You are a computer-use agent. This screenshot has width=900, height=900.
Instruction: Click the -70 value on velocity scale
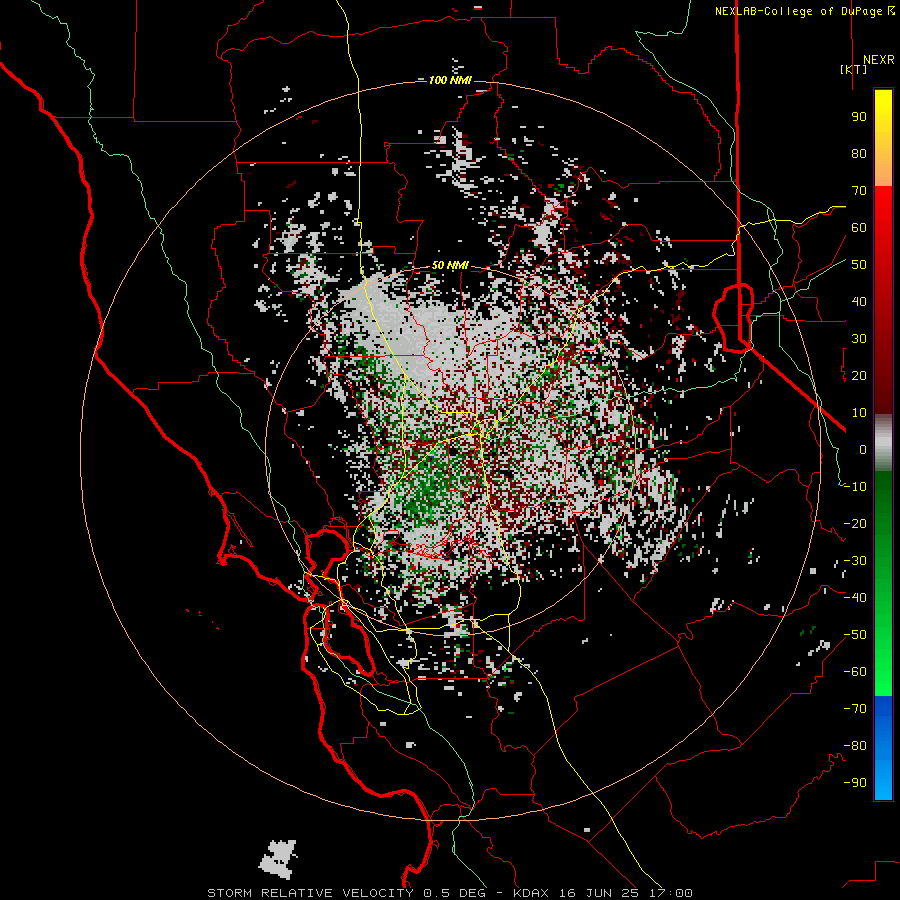click(855, 709)
